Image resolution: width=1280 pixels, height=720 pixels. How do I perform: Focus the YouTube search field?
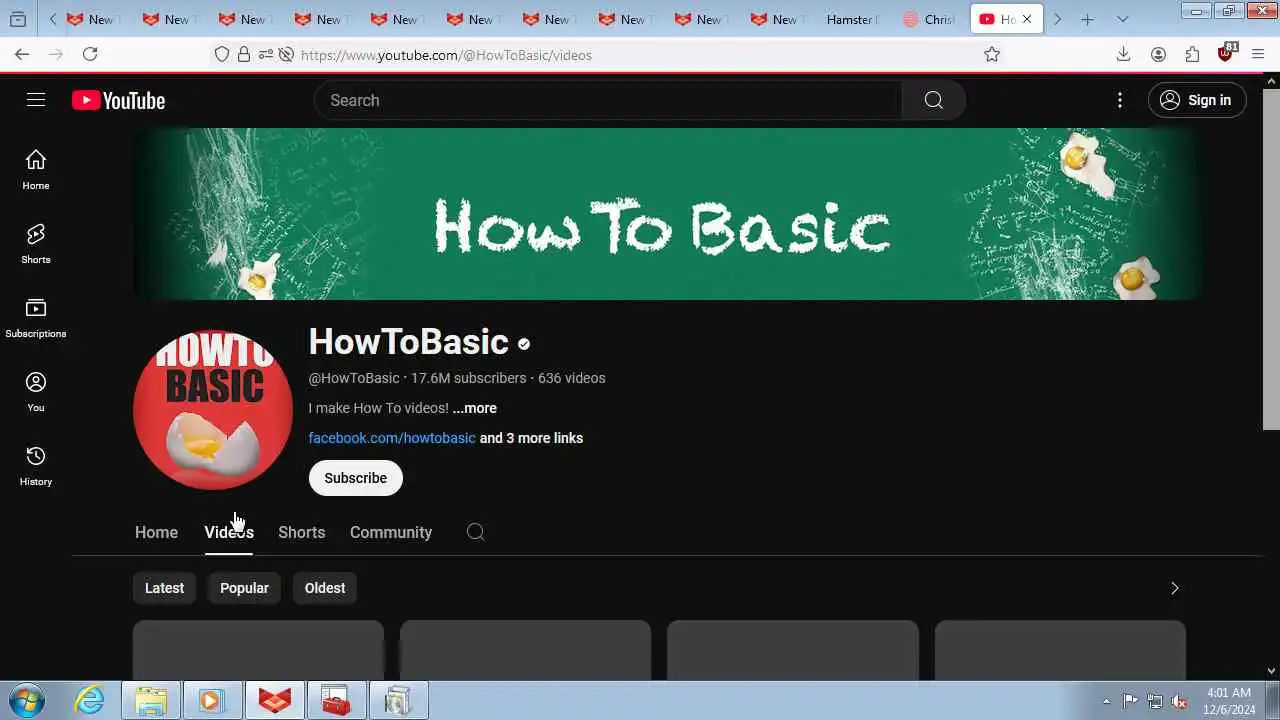point(608,100)
